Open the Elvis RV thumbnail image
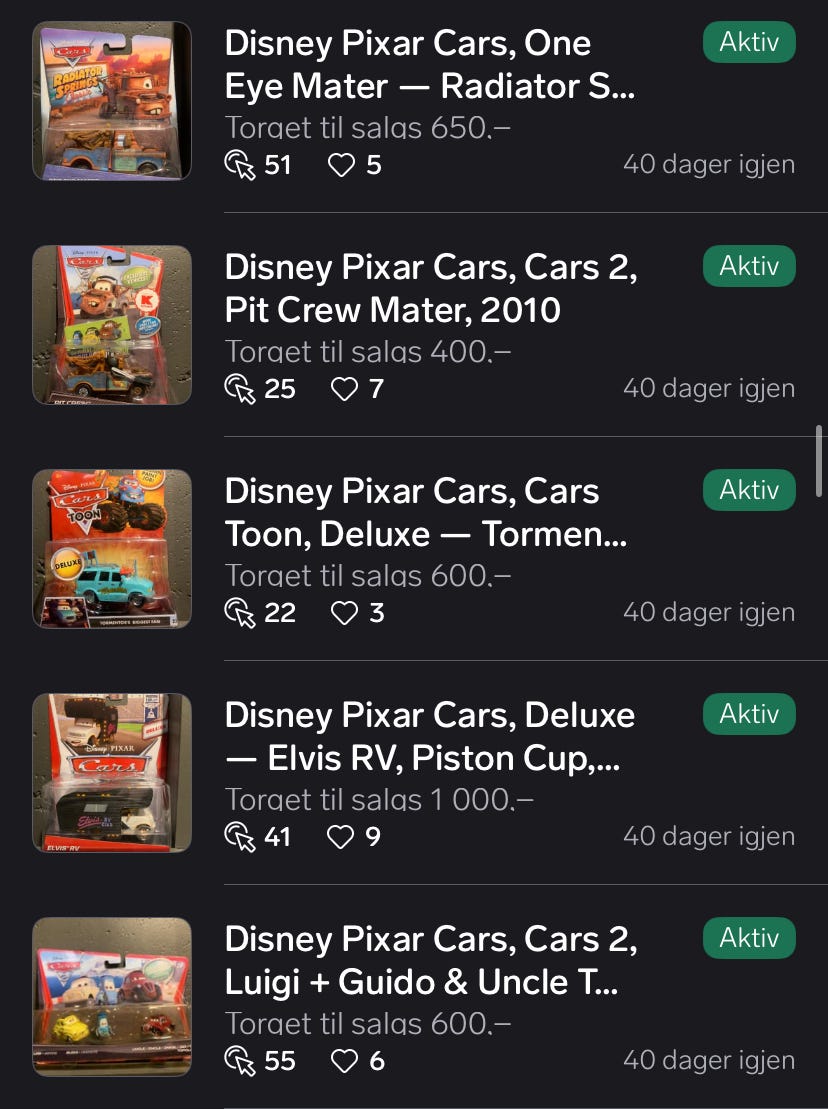The height and width of the screenshot is (1109, 828). (112, 773)
